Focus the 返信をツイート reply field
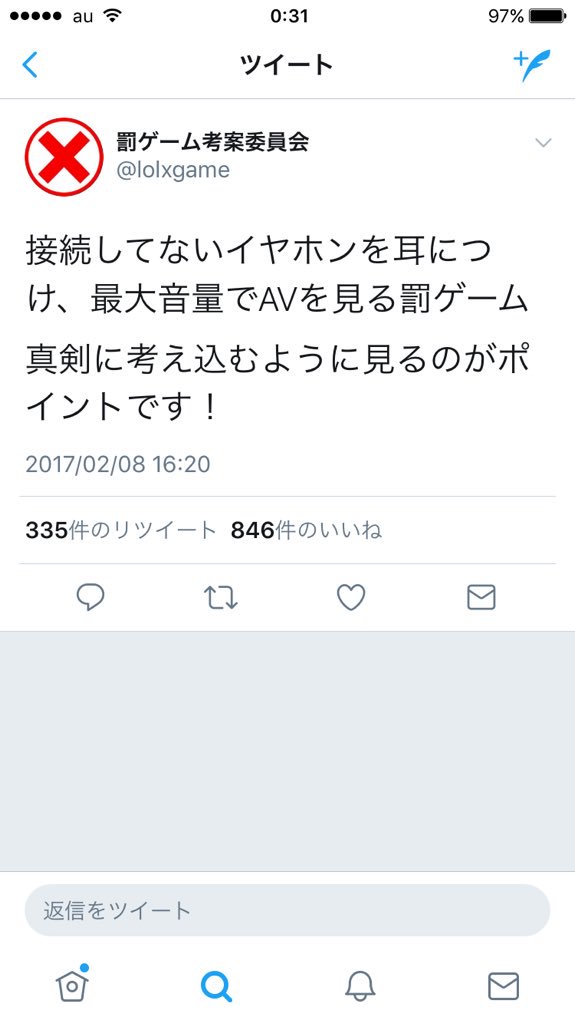Viewport: 575px width, 1024px height. click(288, 910)
